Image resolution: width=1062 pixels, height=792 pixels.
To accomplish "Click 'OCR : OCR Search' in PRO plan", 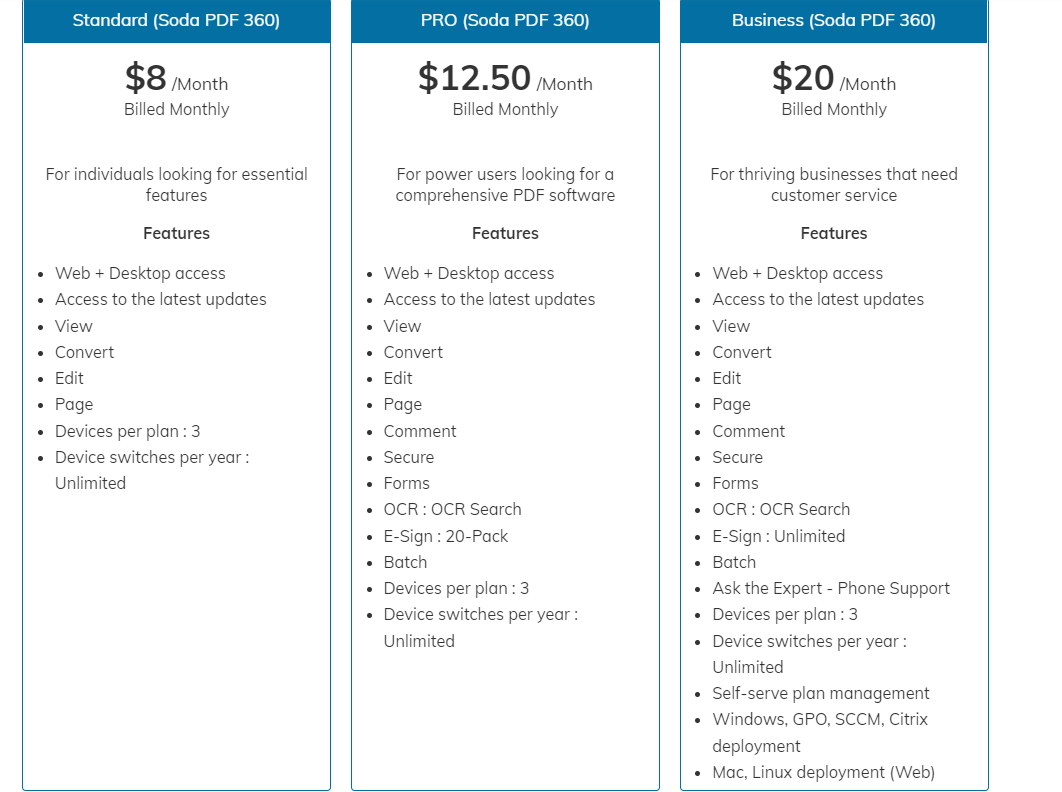I will click(452, 509).
